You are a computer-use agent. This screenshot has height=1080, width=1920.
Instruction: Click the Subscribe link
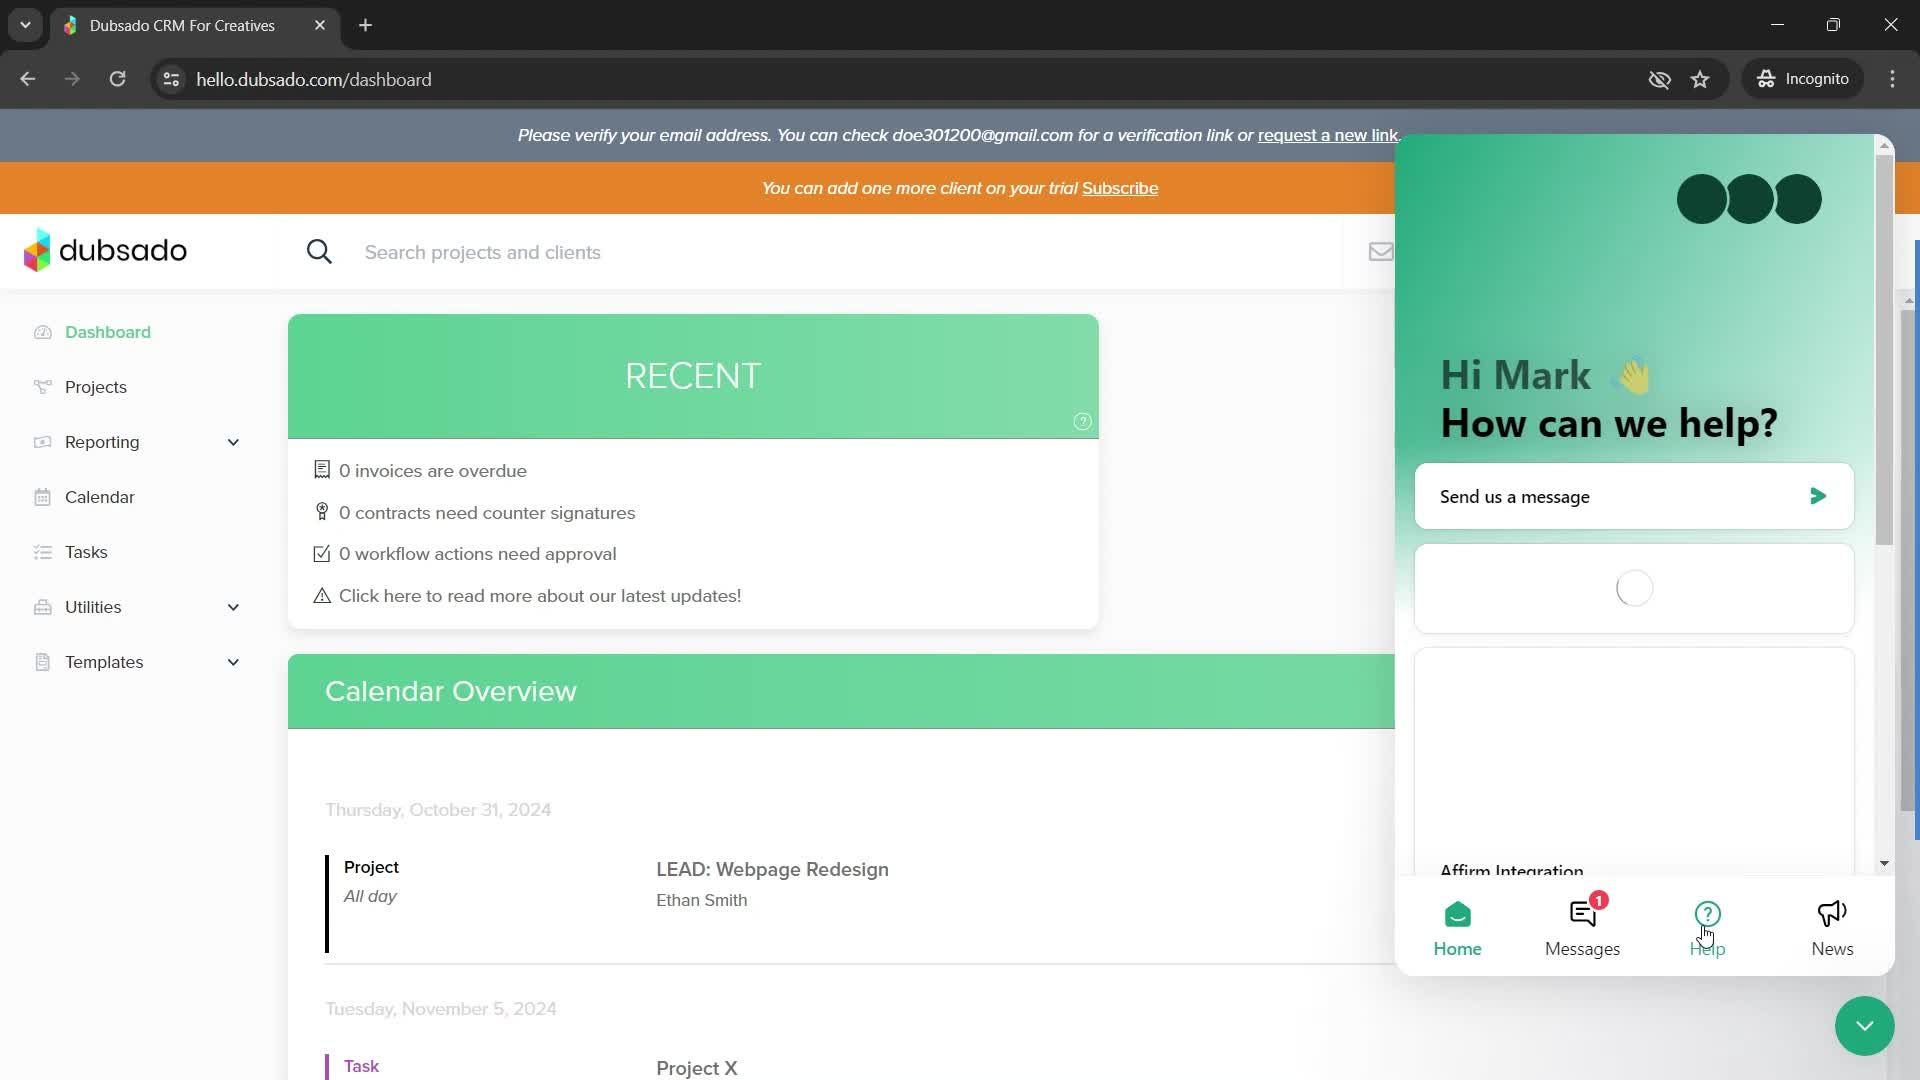(1120, 188)
